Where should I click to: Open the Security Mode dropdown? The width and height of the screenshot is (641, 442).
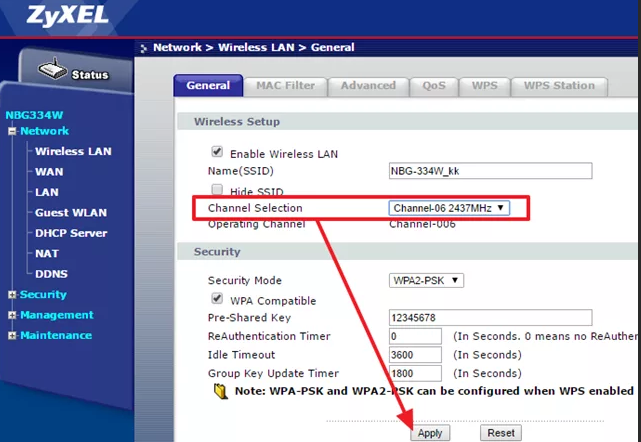tap(426, 280)
